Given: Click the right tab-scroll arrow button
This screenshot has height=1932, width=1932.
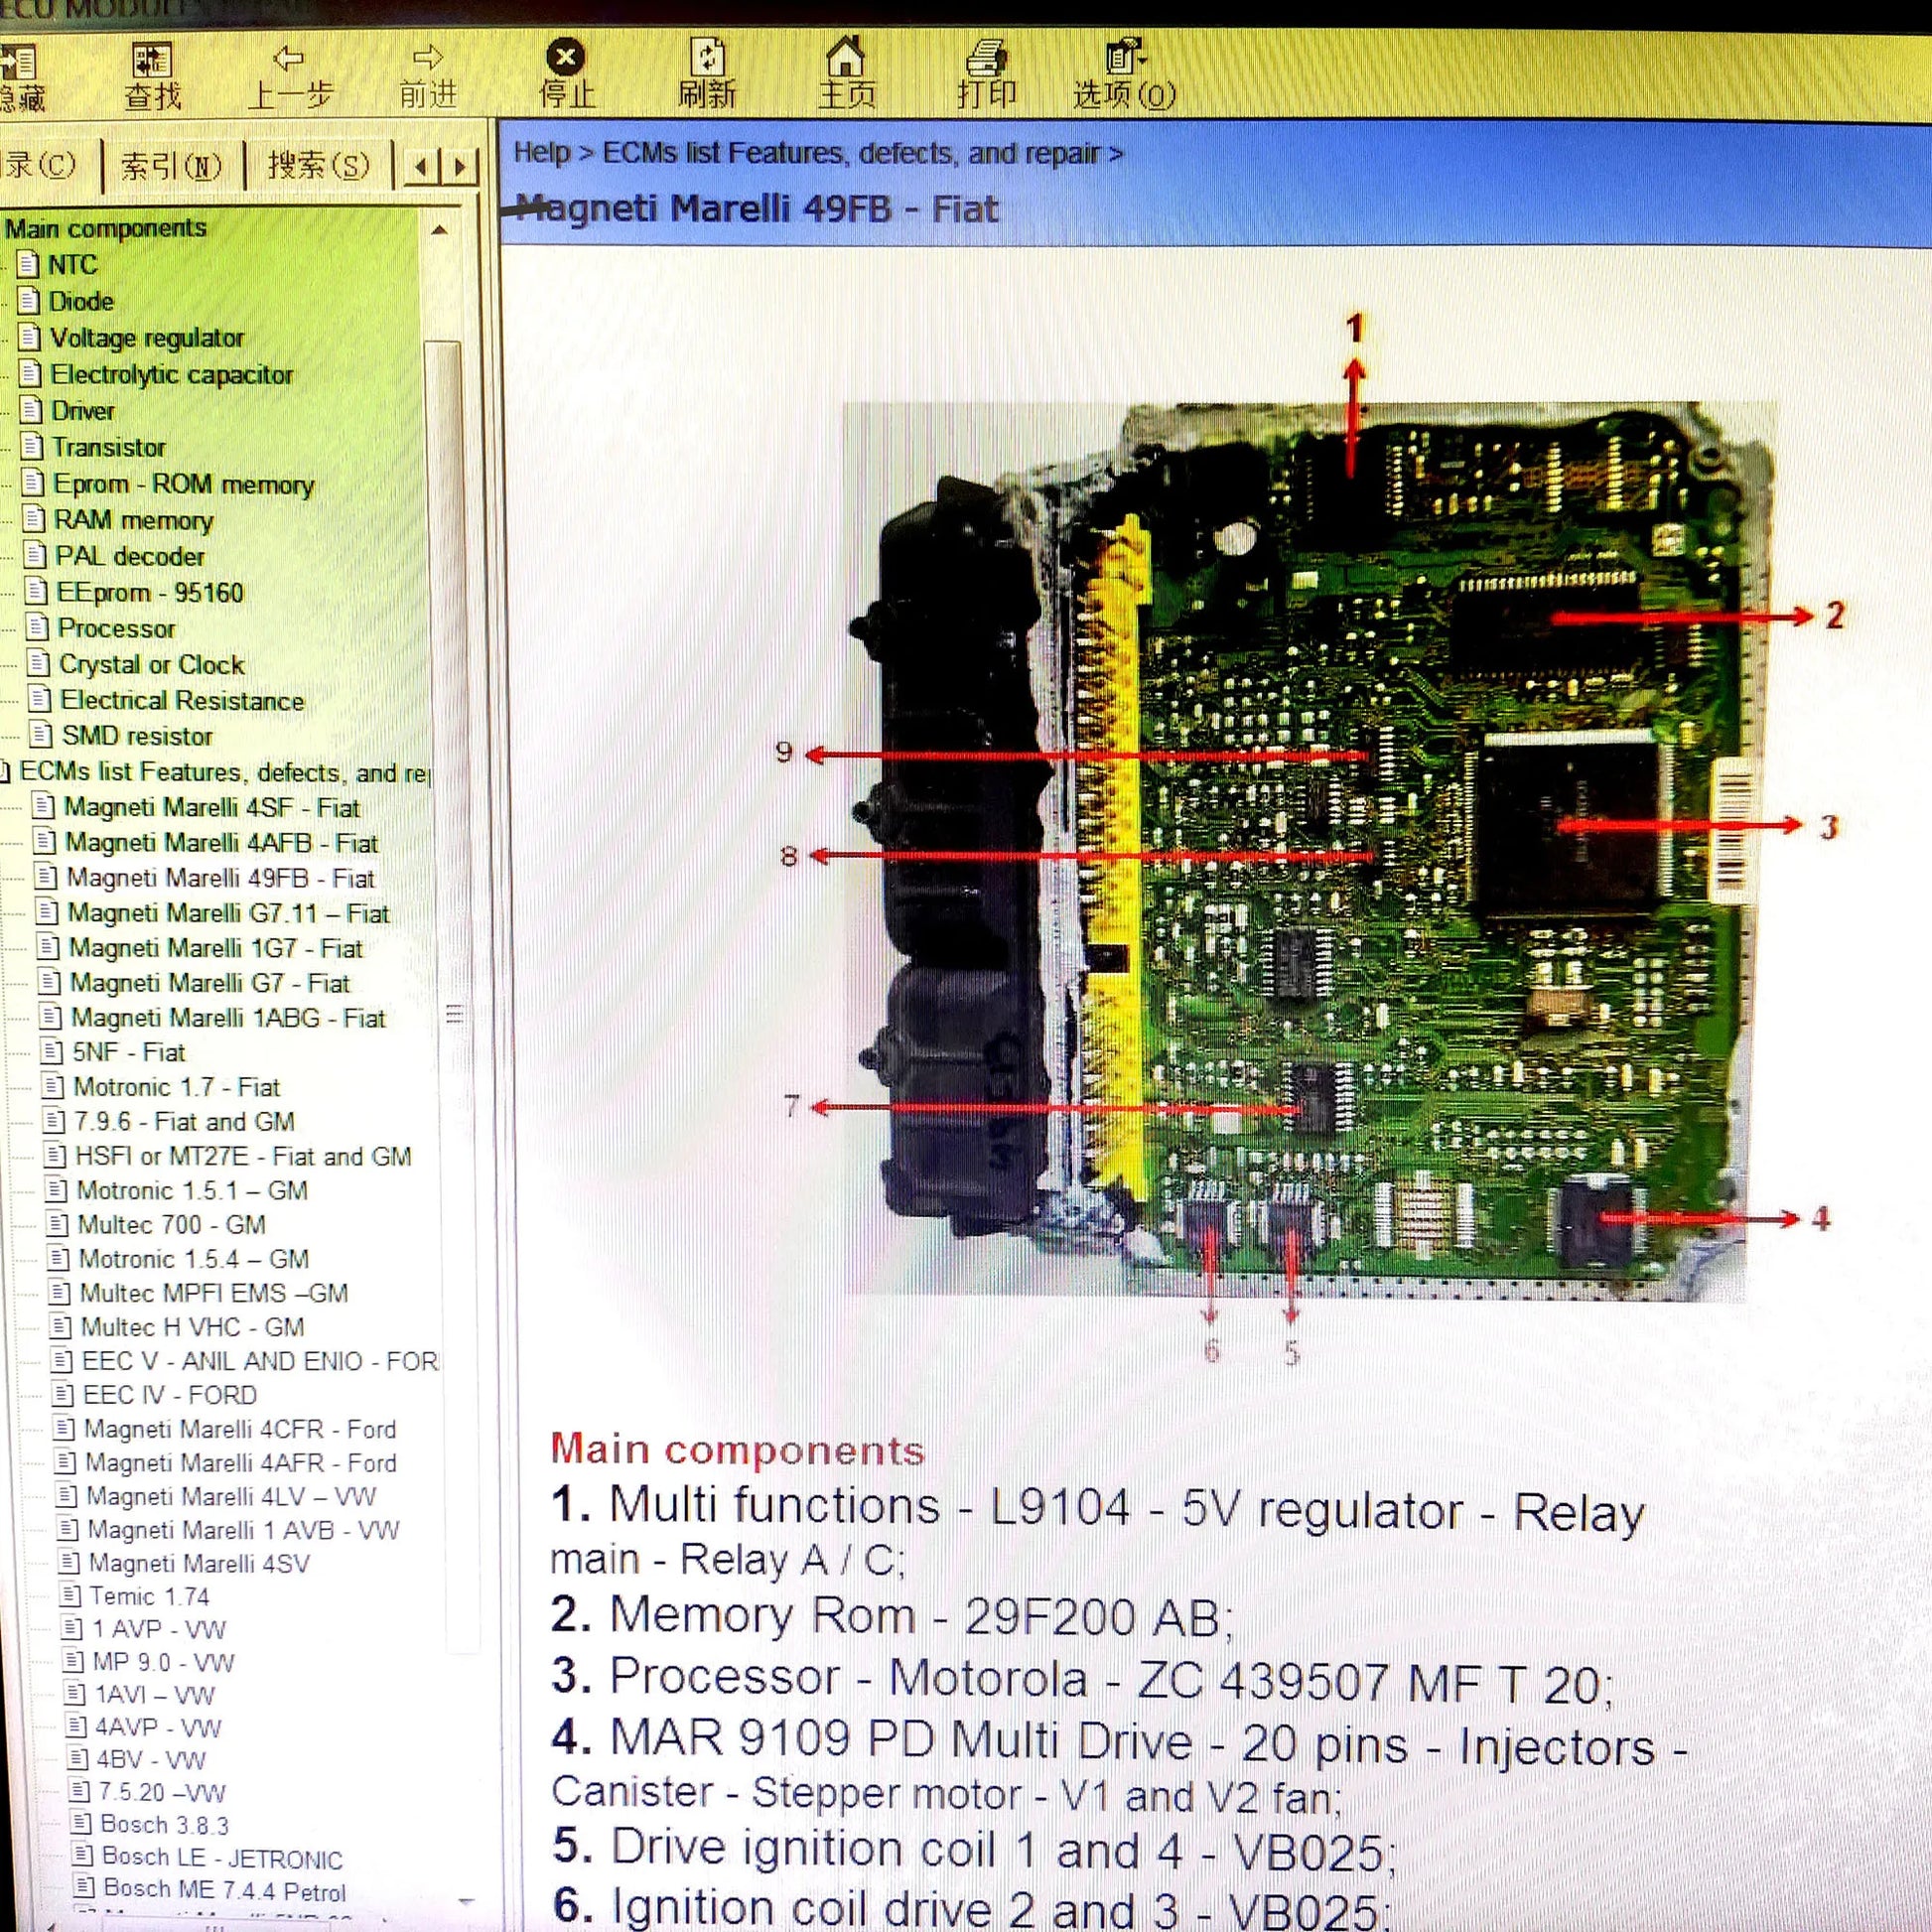Looking at the screenshot, I should [458, 165].
